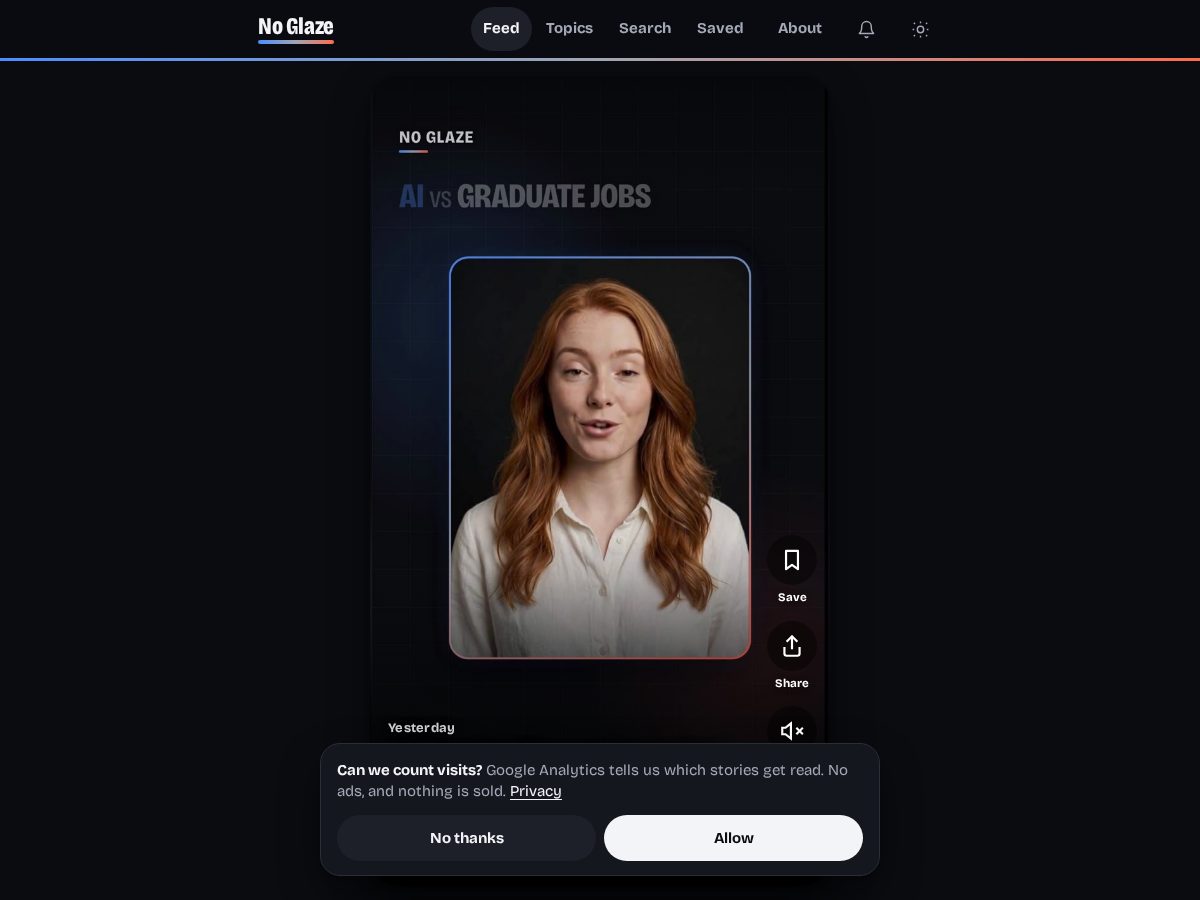Unmute the video with the speaker icon
Image resolution: width=1200 pixels, height=900 pixels.
point(792,731)
